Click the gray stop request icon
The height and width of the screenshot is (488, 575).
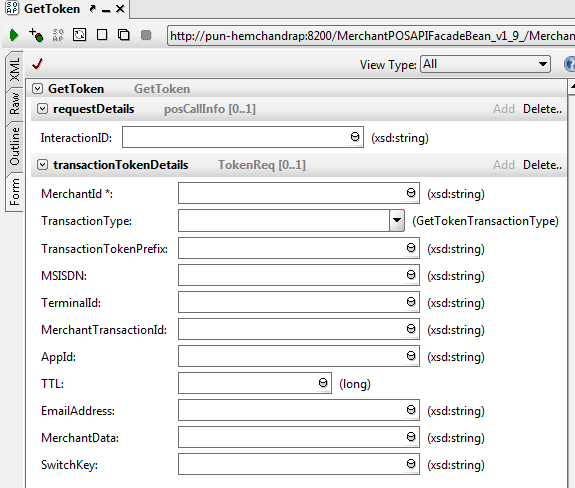[x=146, y=35]
